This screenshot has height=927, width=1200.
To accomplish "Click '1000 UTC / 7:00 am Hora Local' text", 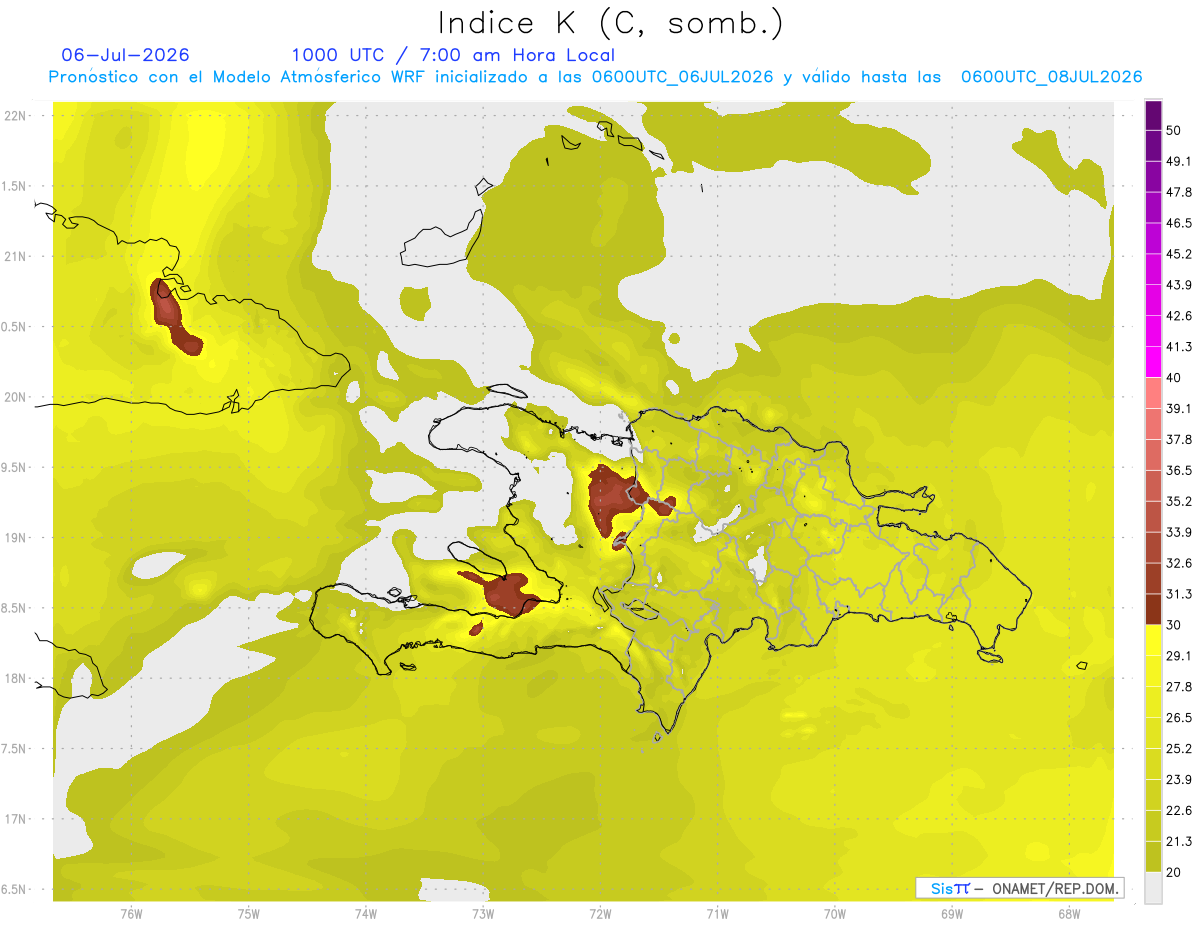I will point(453,55).
